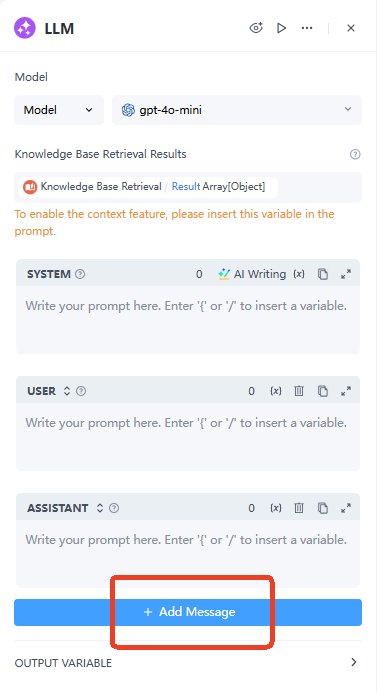Insert variable in the SYSTEM prompt
377x692 pixels.
(x=299, y=274)
